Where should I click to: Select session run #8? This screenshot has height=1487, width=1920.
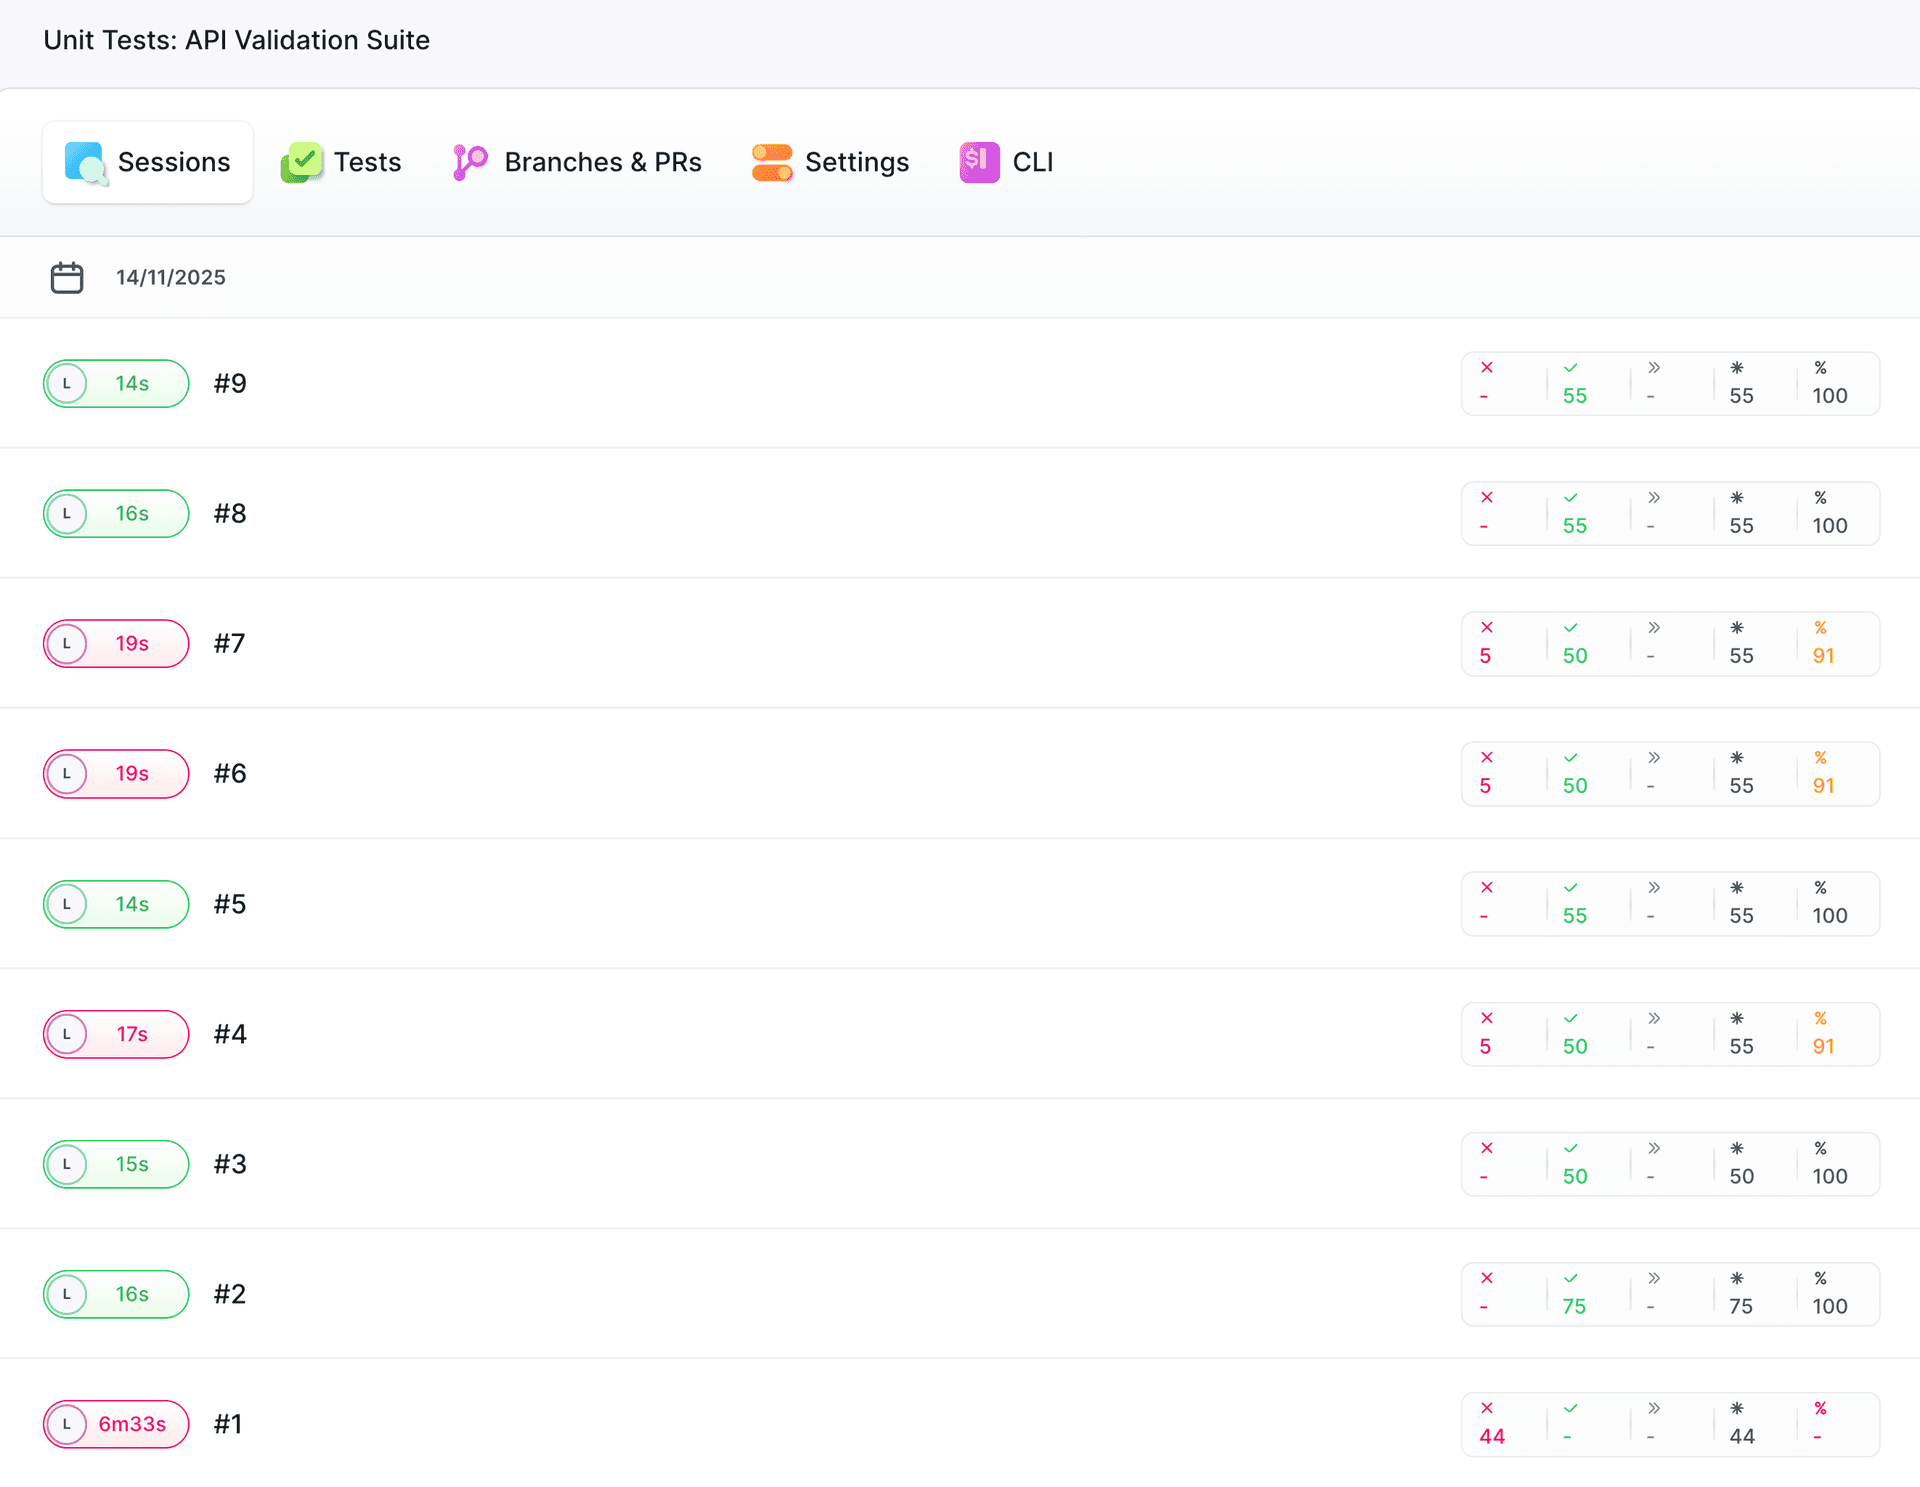[x=229, y=513]
